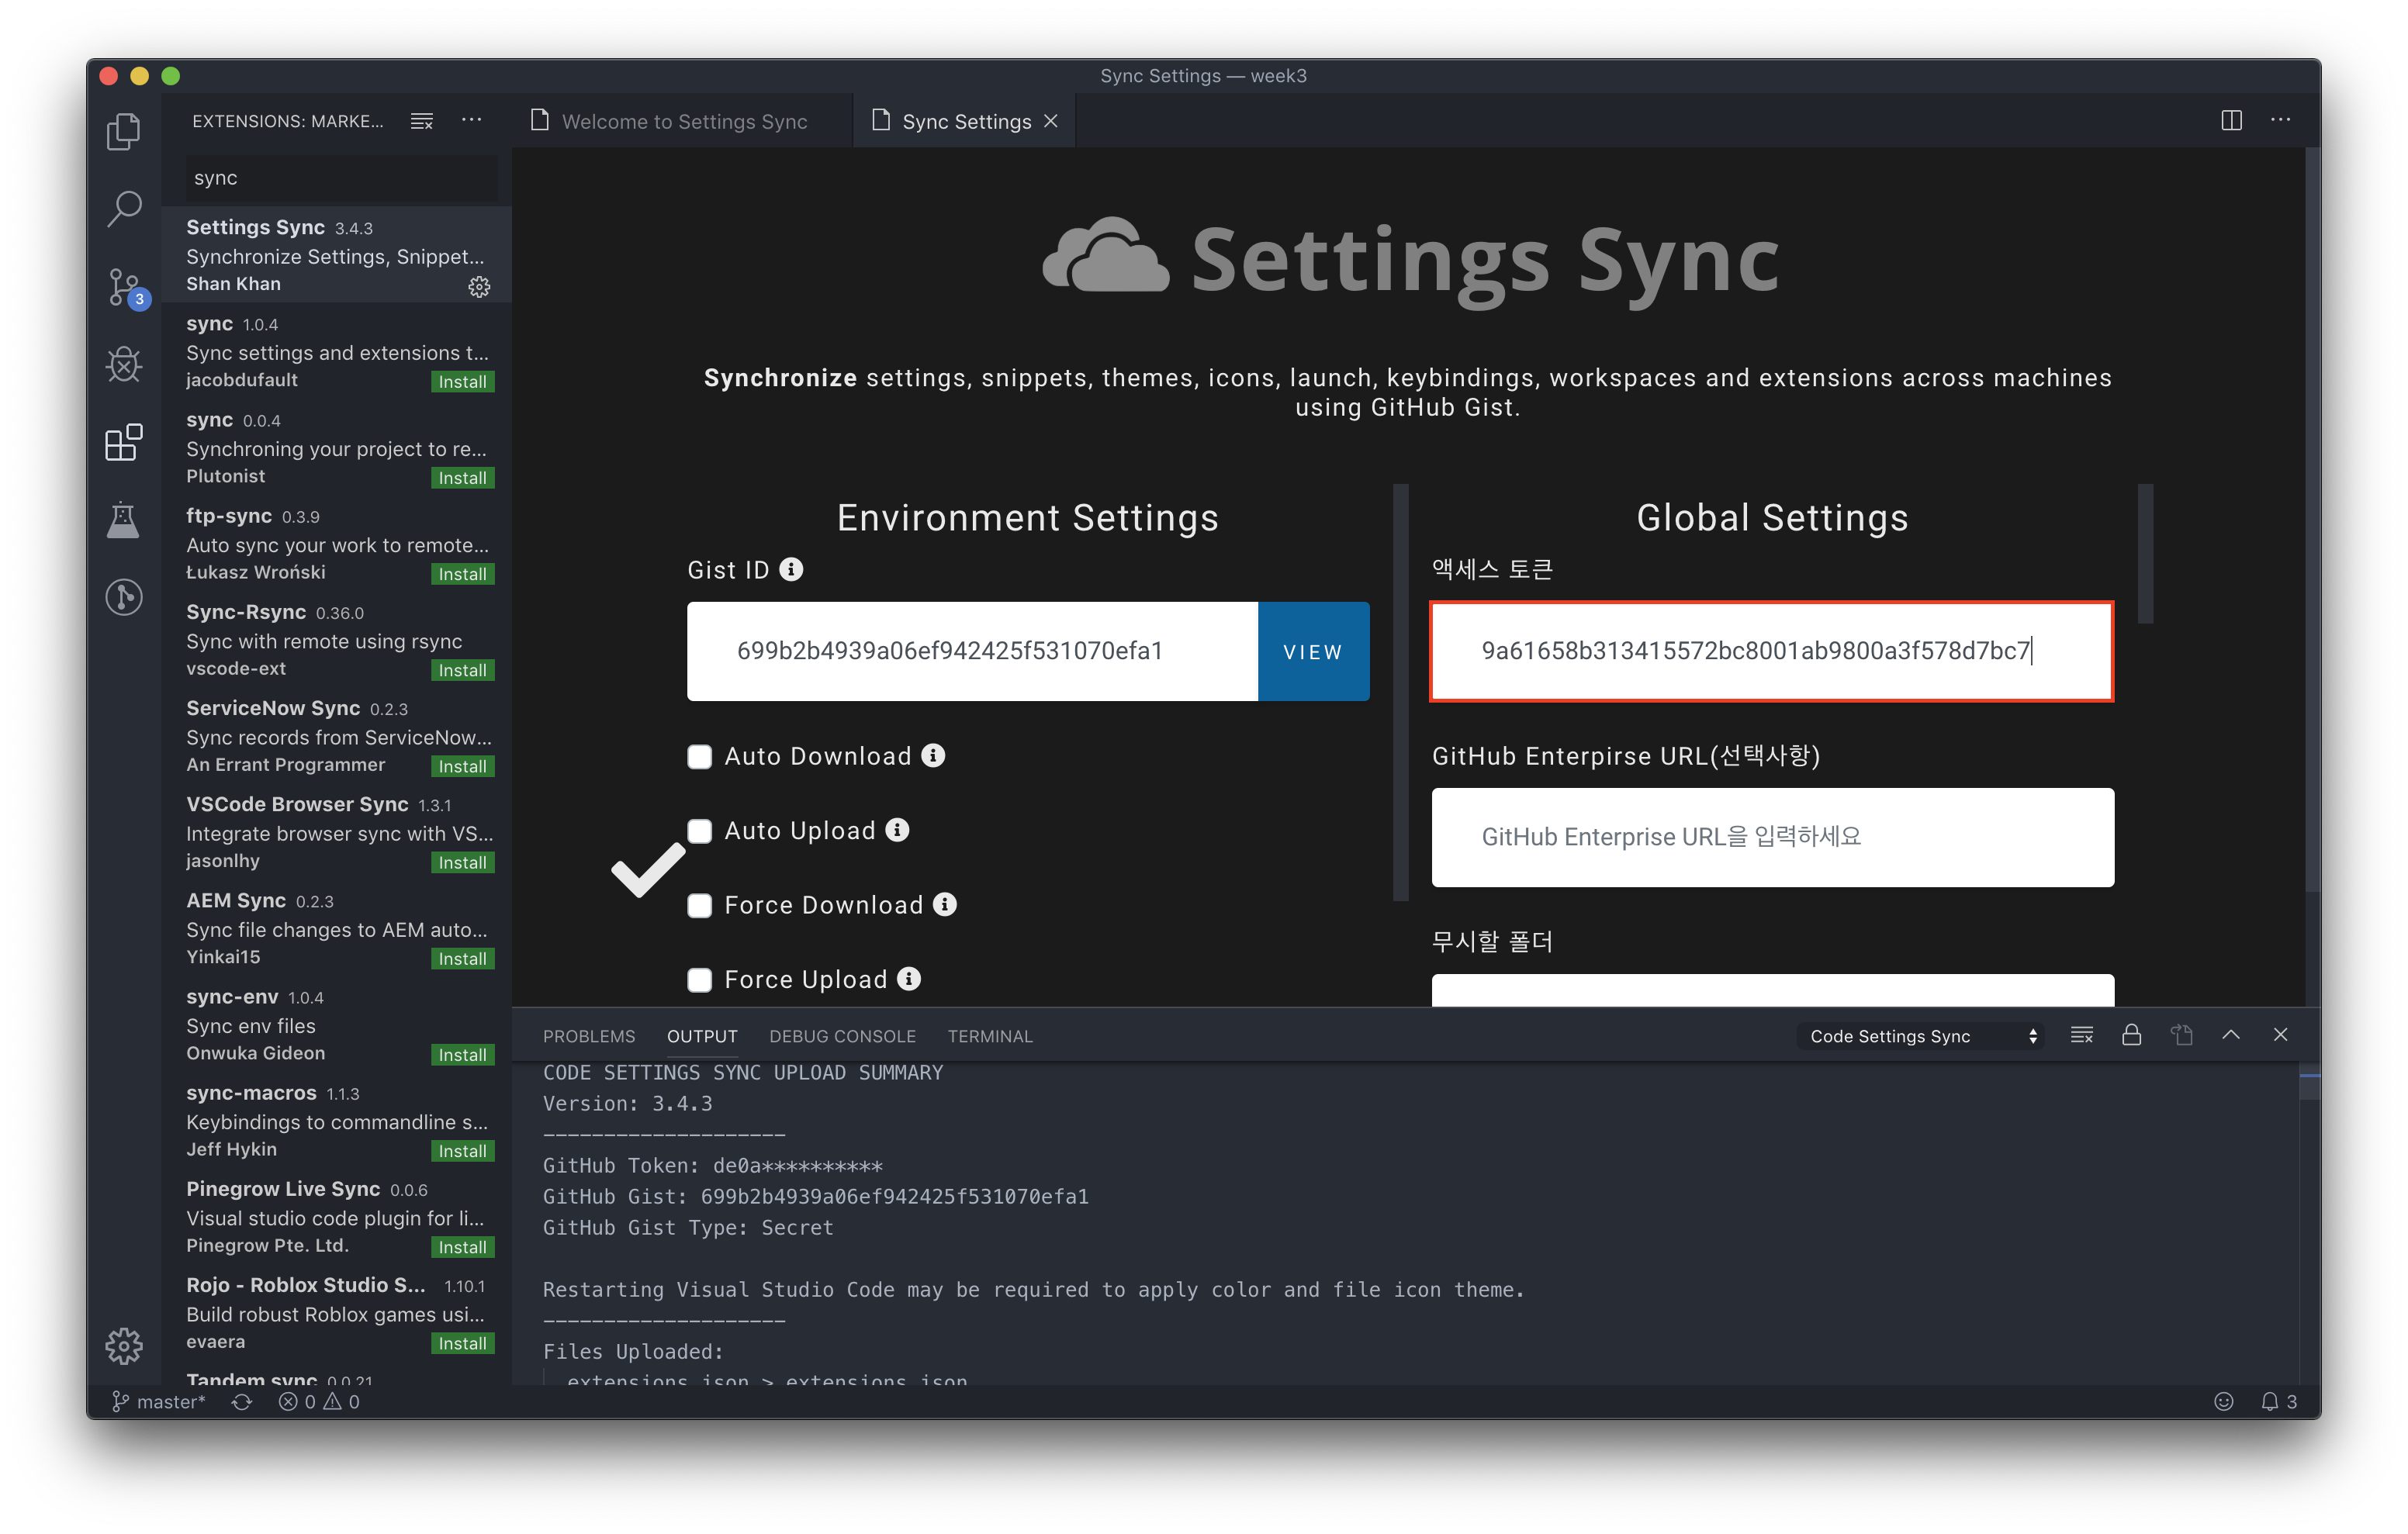Open Settings Sync extension gear menu
Image resolution: width=2408 pixels, height=1534 pixels.
tap(479, 287)
